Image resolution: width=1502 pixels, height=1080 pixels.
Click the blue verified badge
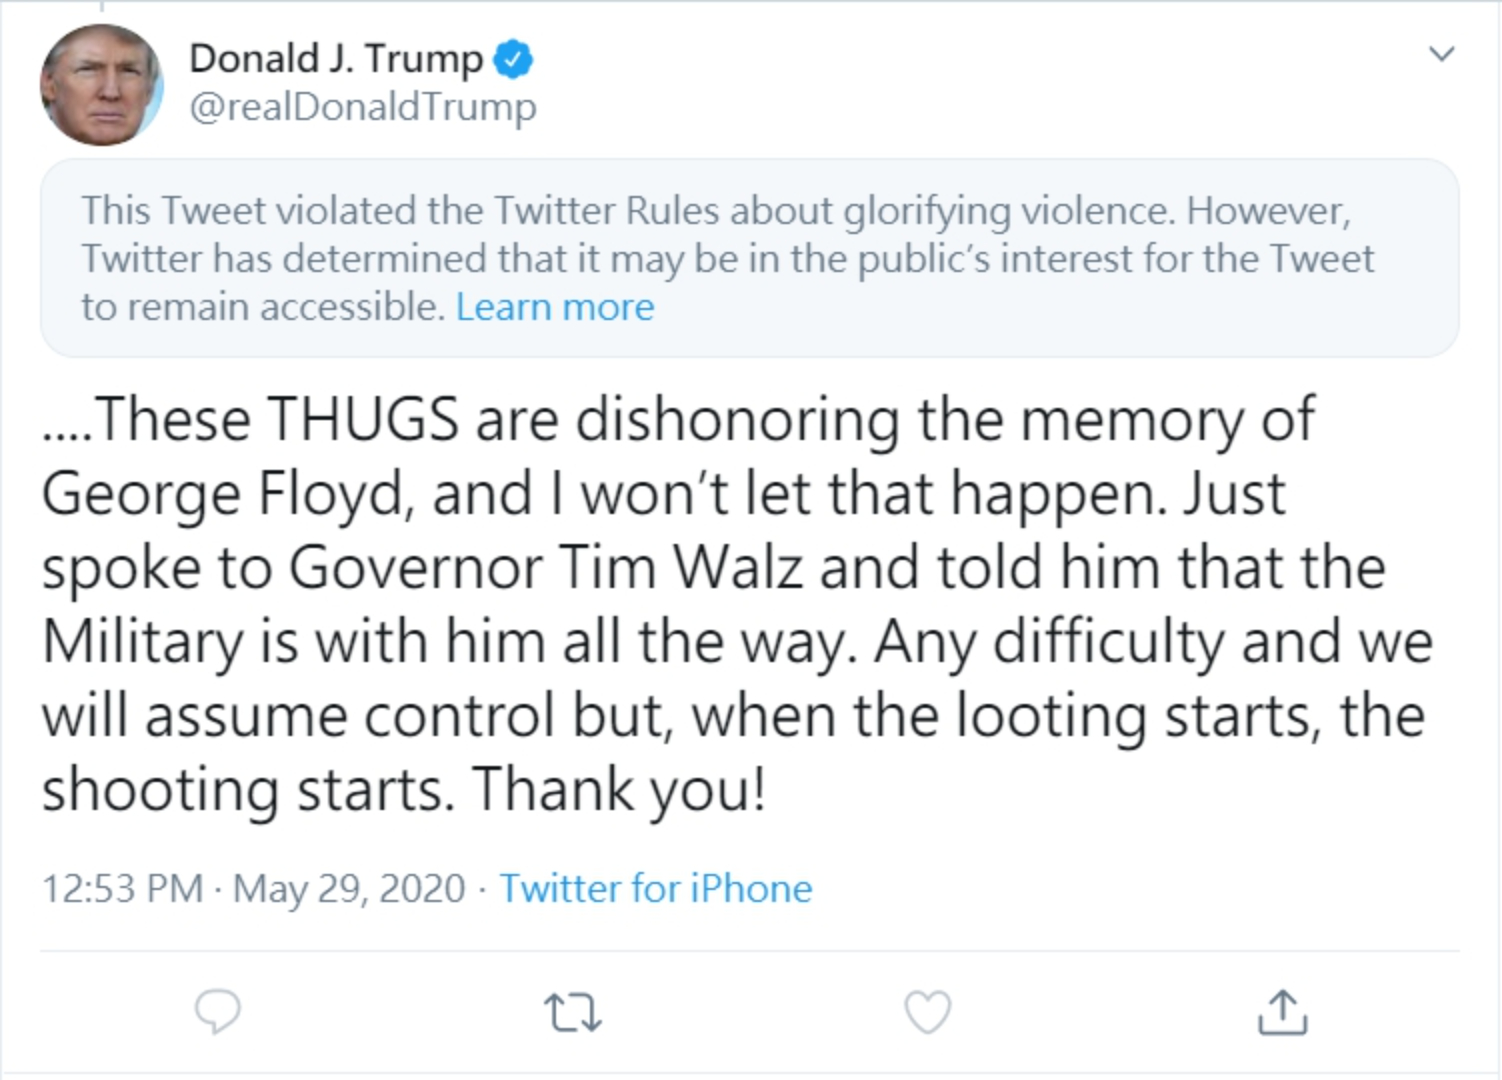click(x=515, y=60)
